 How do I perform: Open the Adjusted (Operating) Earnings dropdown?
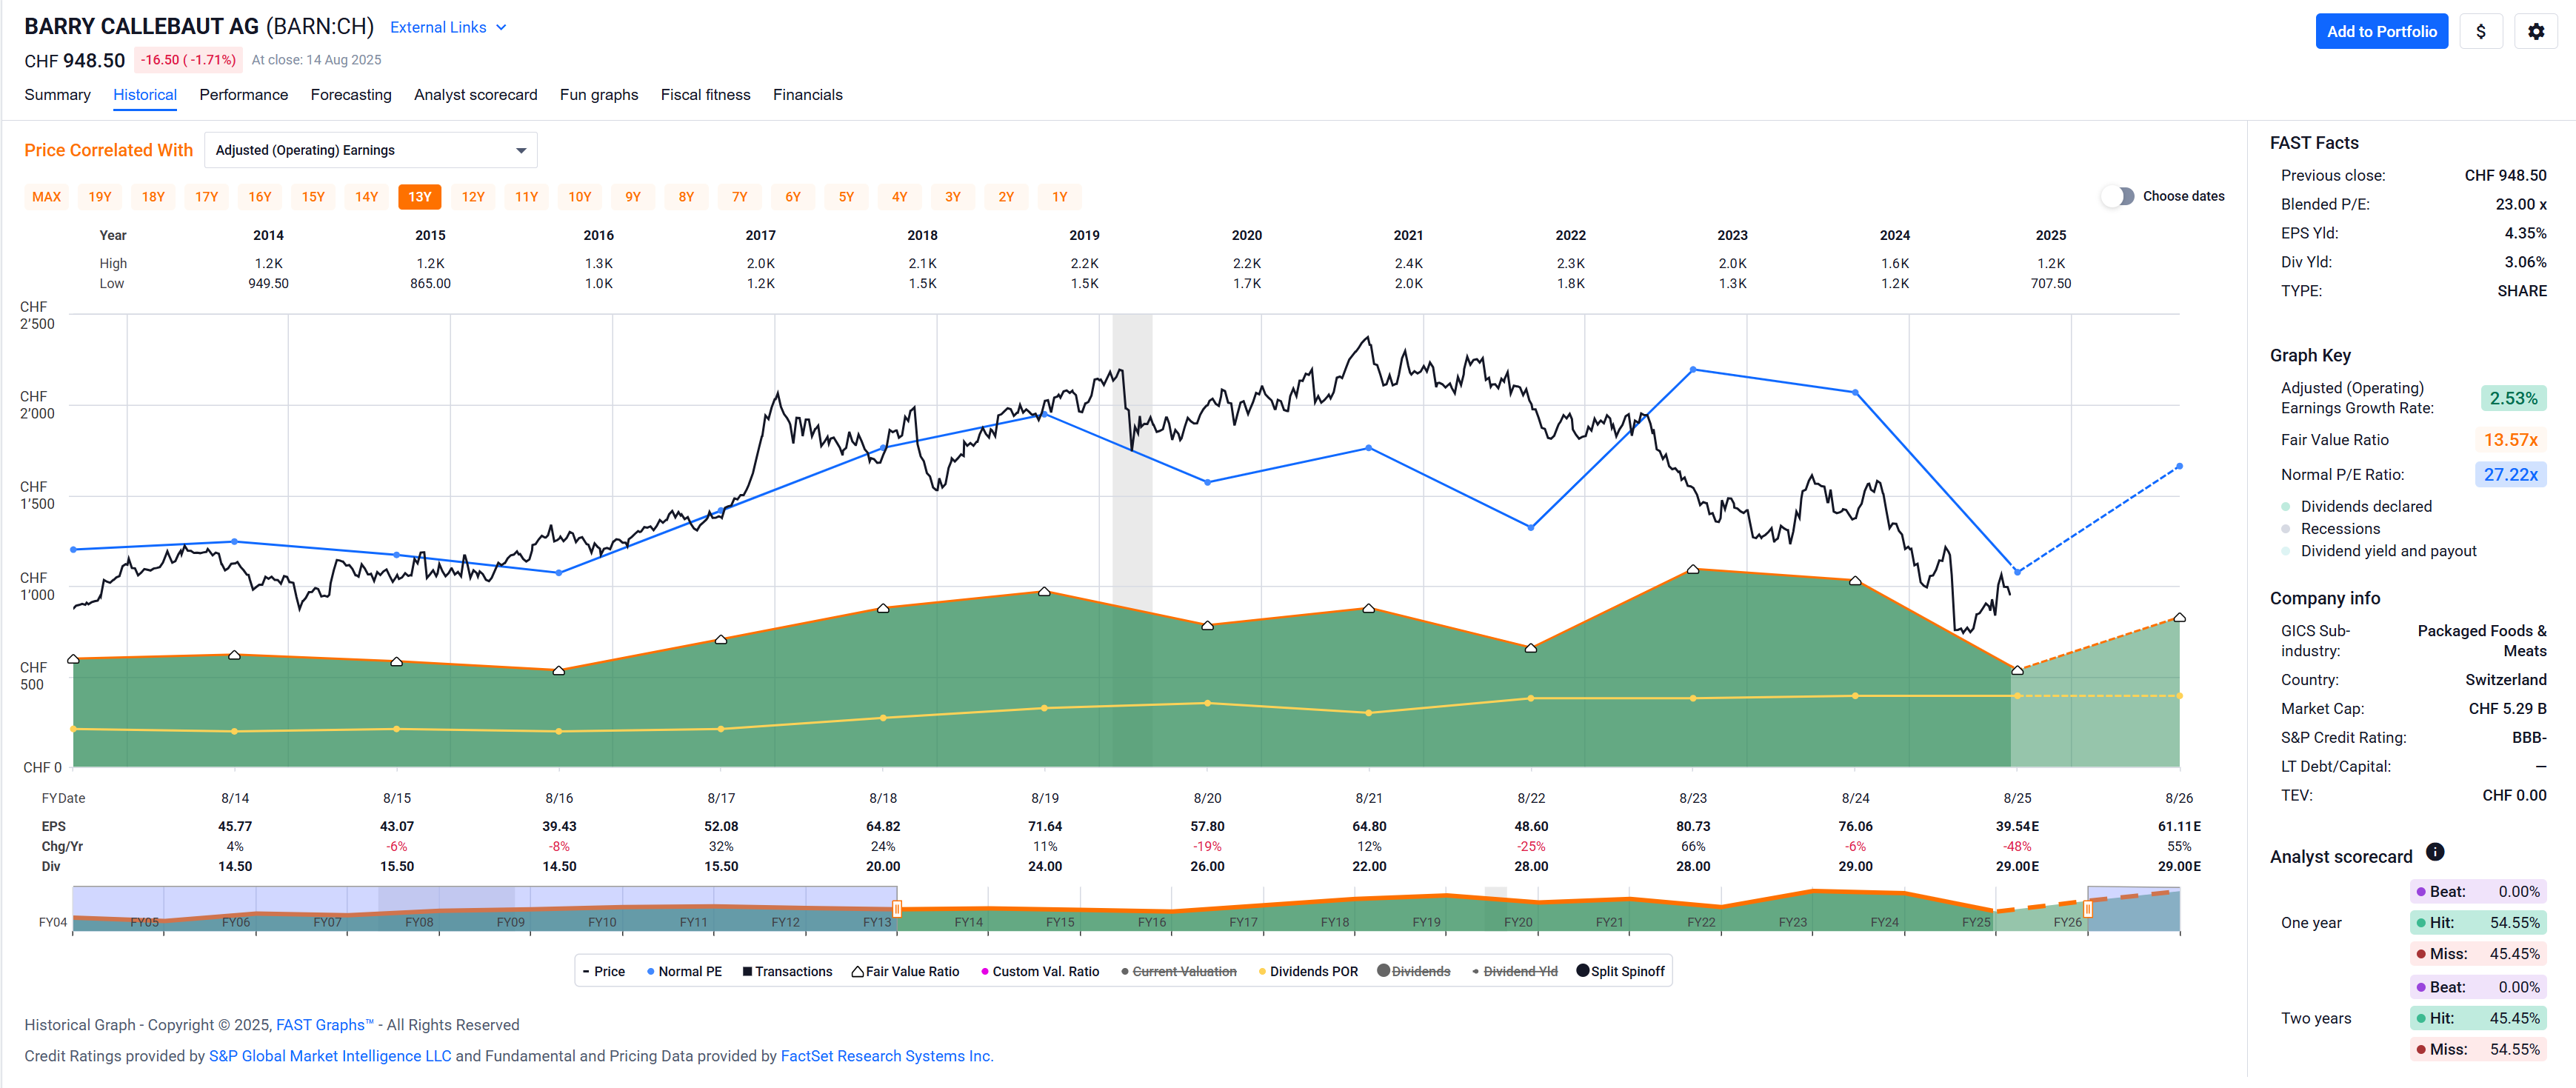click(370, 150)
